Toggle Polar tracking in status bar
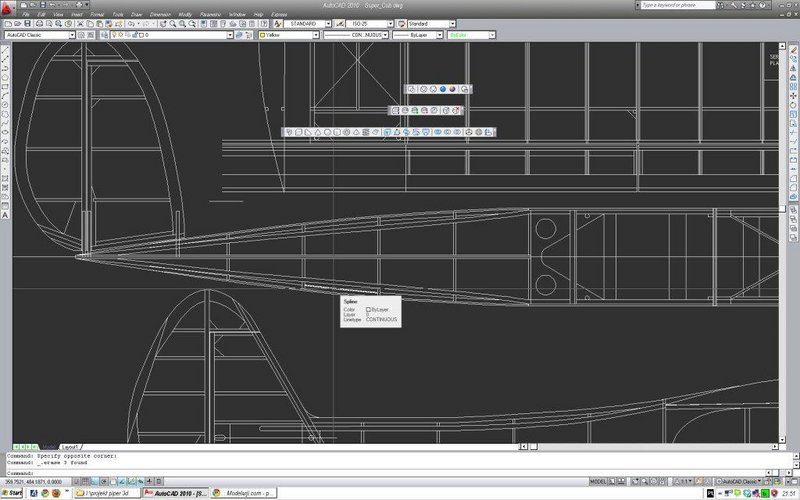The width and height of the screenshot is (800, 500). (104, 481)
